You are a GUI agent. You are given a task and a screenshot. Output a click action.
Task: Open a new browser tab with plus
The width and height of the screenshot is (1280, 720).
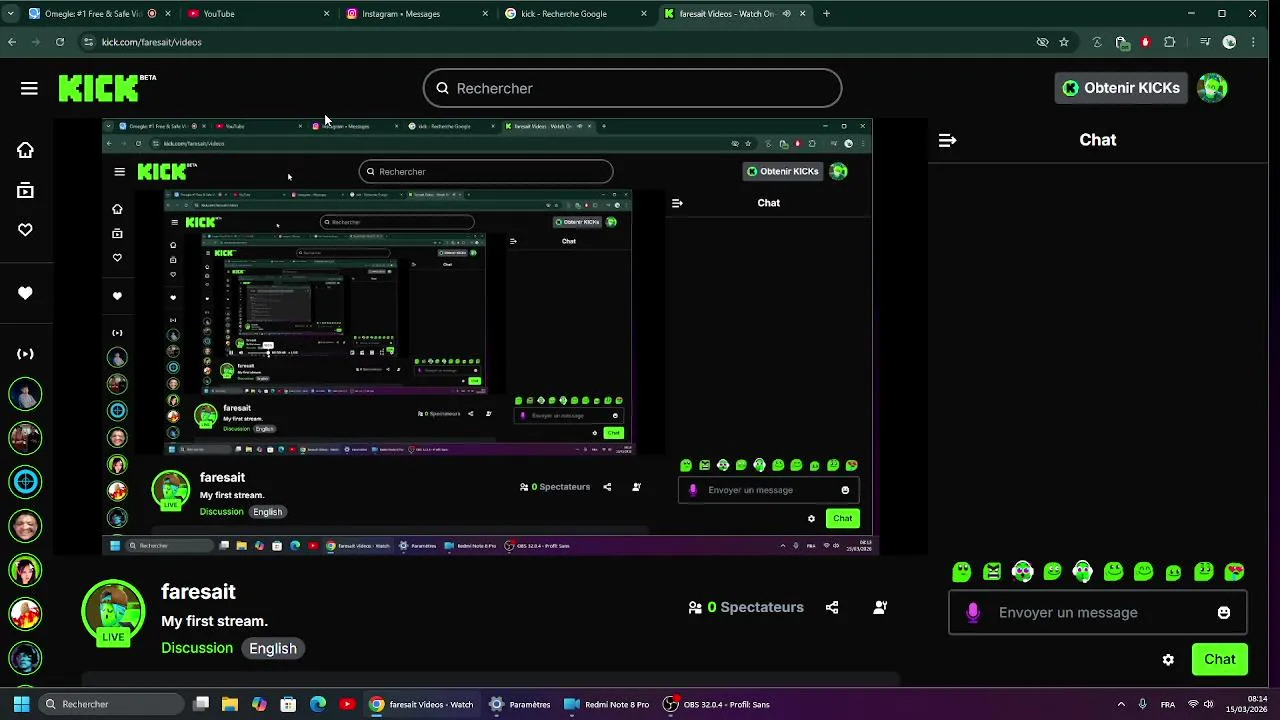coord(826,14)
